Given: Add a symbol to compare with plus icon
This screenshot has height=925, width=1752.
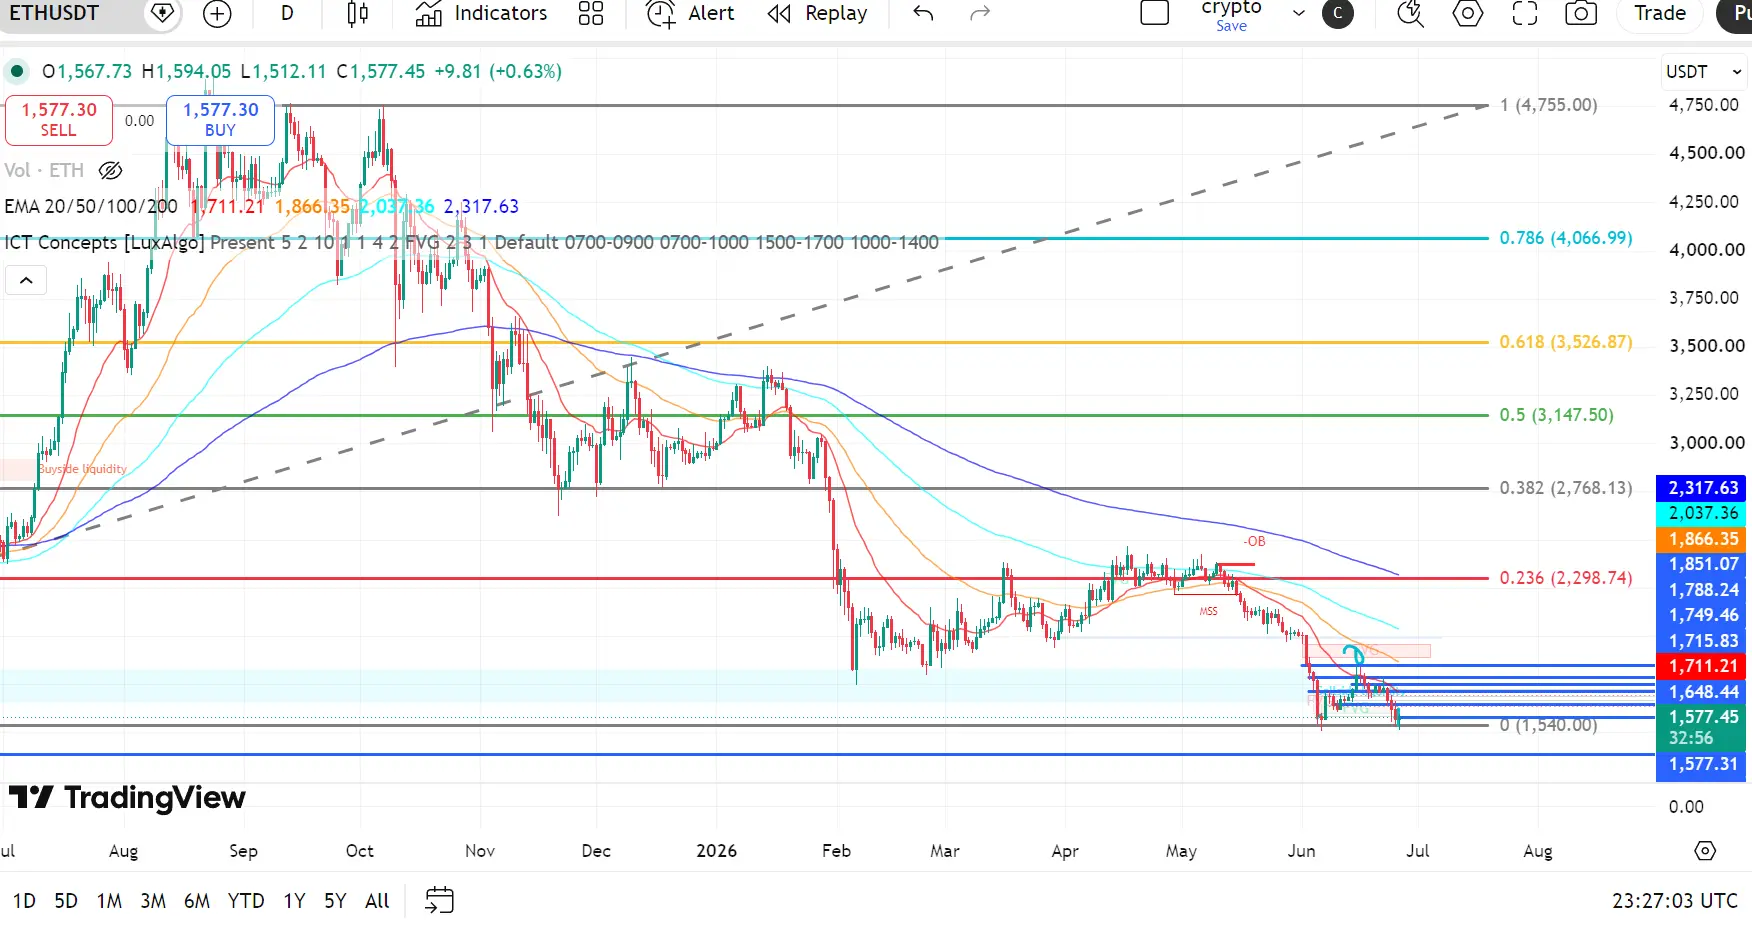Looking at the screenshot, I should click(217, 13).
